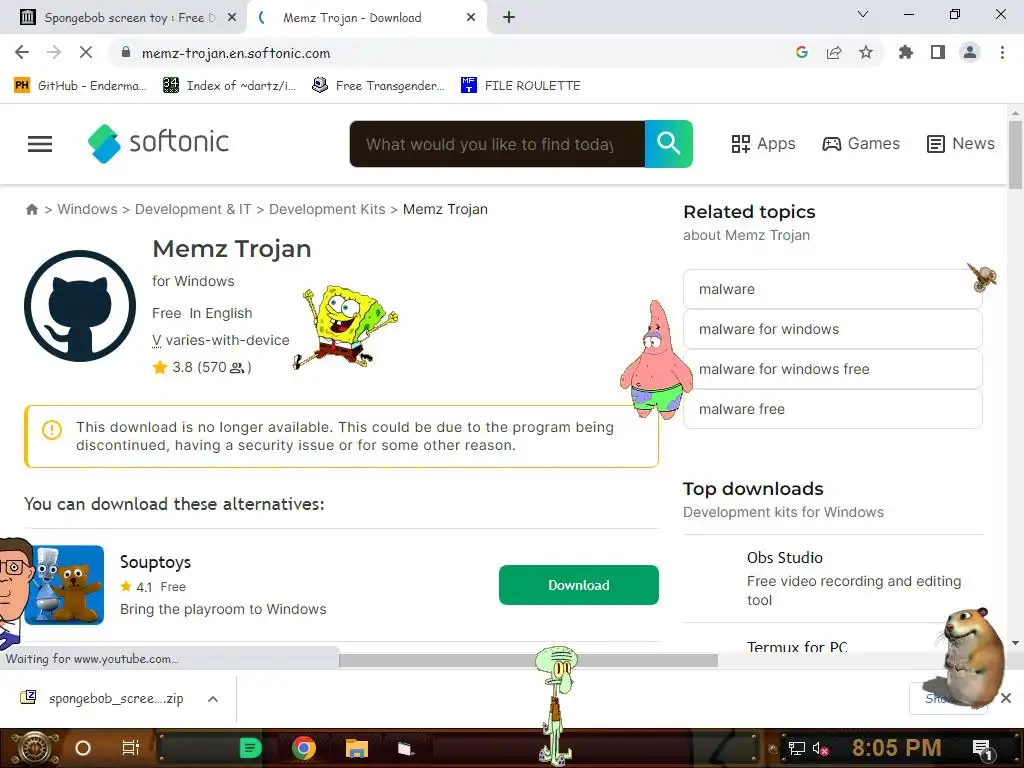
Task: Open the Games section
Action: click(x=861, y=144)
